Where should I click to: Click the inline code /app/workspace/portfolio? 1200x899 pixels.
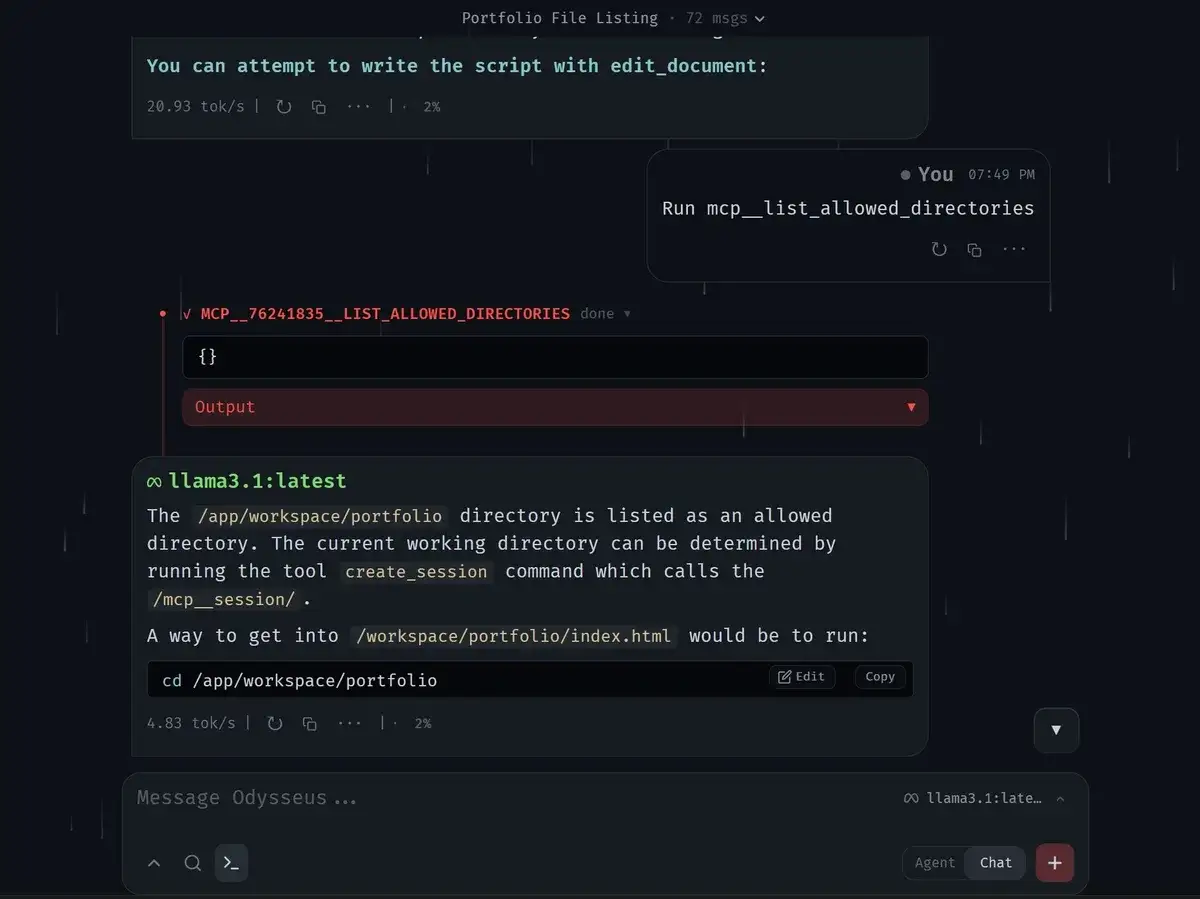(x=320, y=516)
